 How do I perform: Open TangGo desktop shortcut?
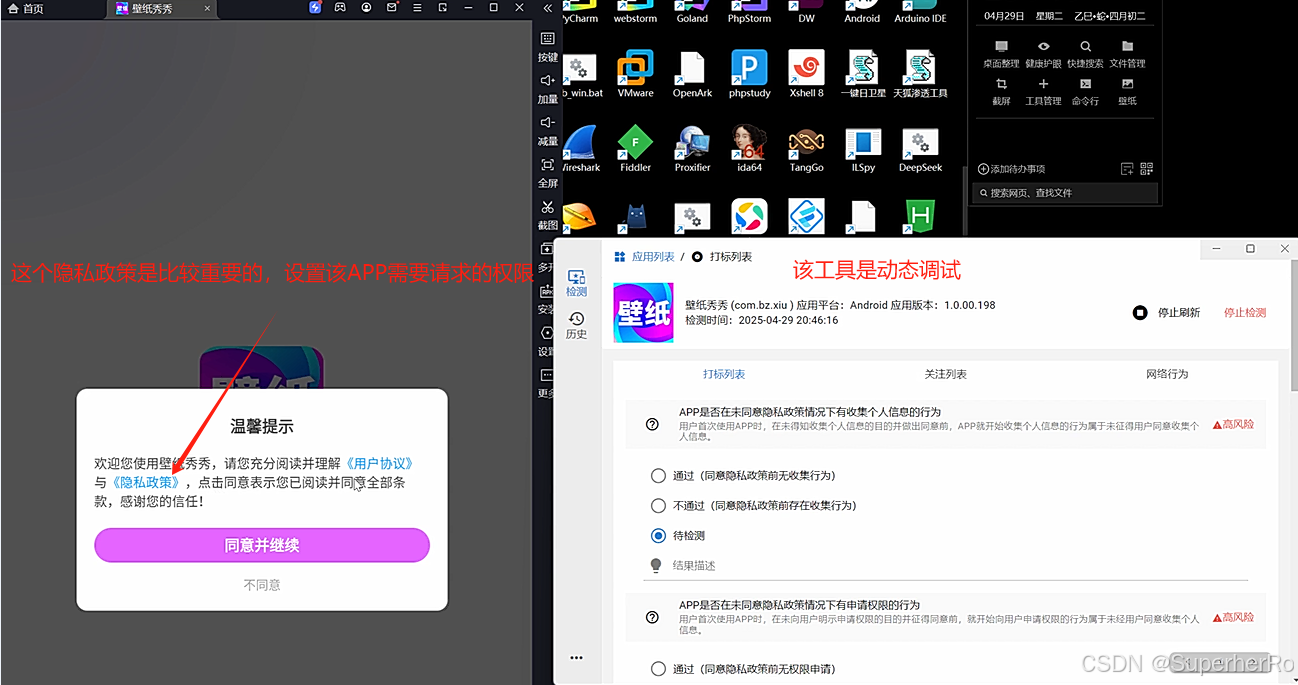(806, 149)
